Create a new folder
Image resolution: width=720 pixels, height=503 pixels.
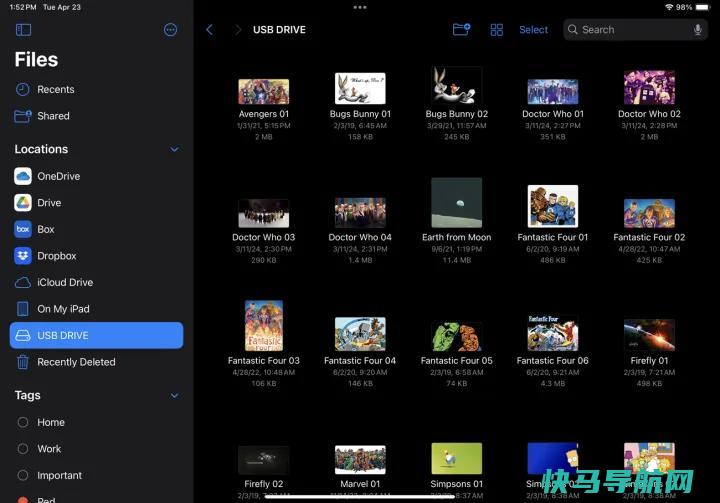[x=461, y=29]
